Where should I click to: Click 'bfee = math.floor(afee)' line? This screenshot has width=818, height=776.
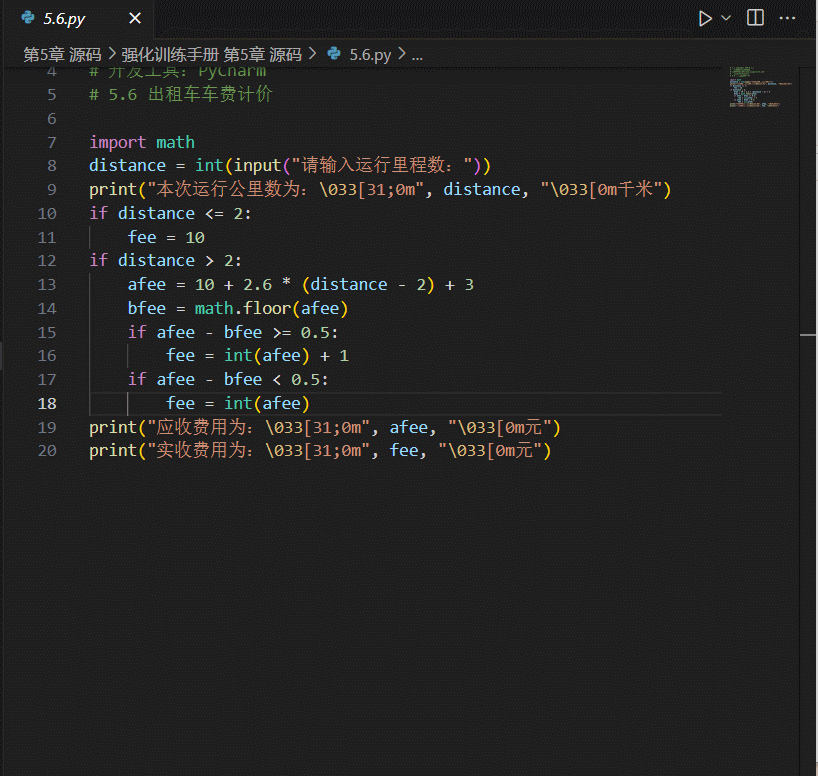(x=237, y=308)
